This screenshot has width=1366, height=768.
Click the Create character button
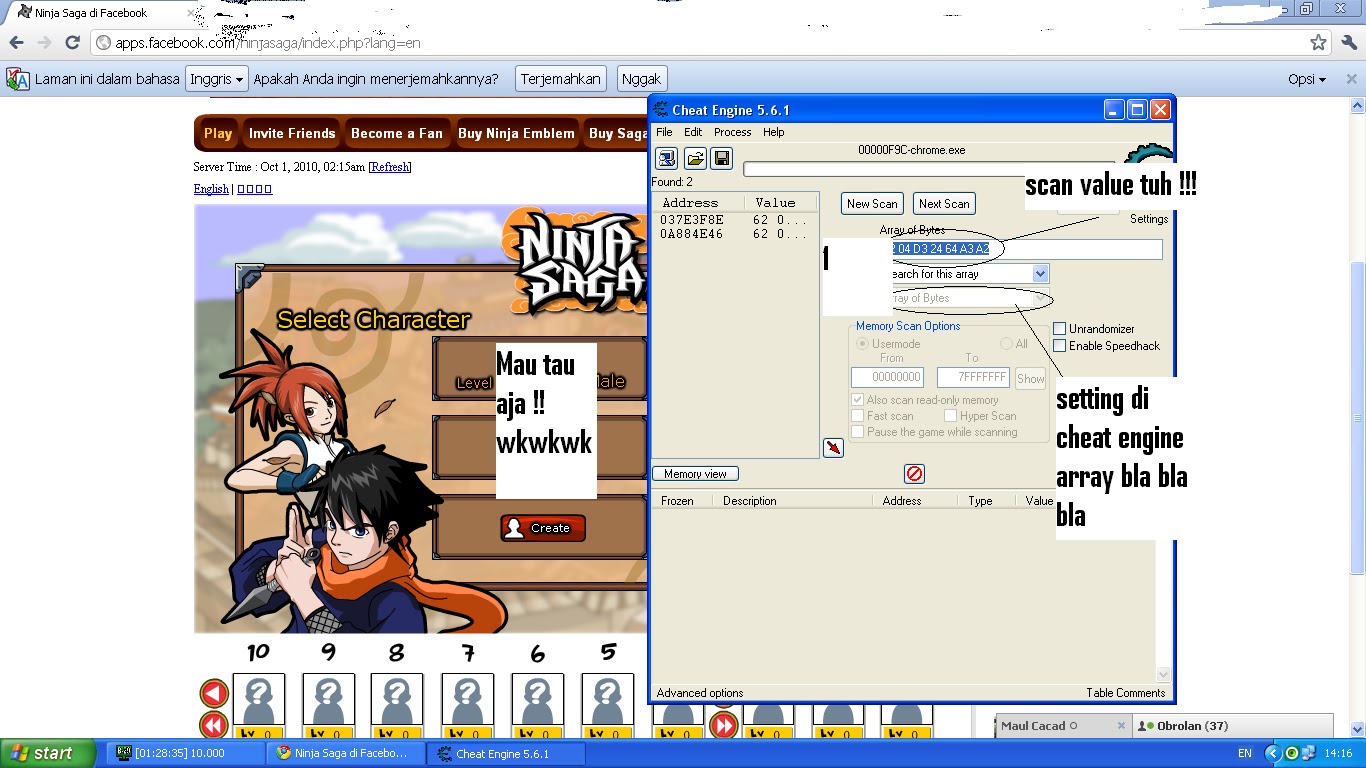[x=543, y=528]
